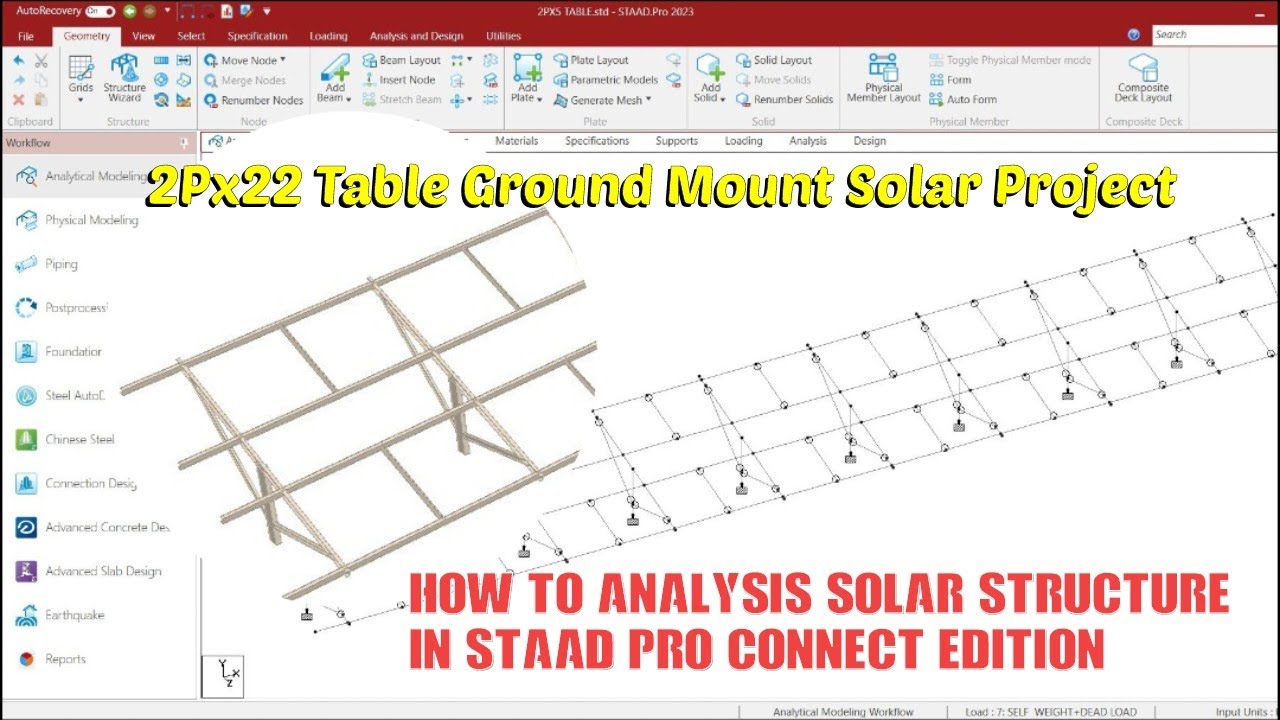
Task: Click the Materials page tab
Action: click(517, 141)
